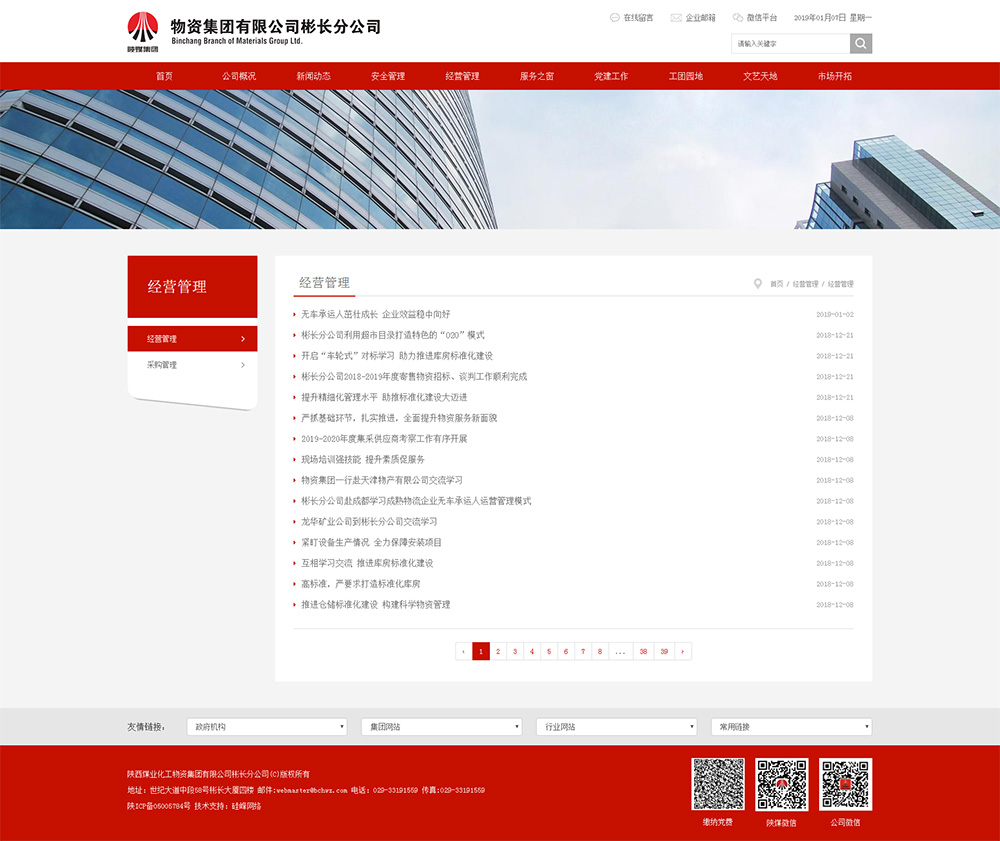The width and height of the screenshot is (1000, 841).
Task: Click the 公司微信 QR code
Action: [845, 784]
